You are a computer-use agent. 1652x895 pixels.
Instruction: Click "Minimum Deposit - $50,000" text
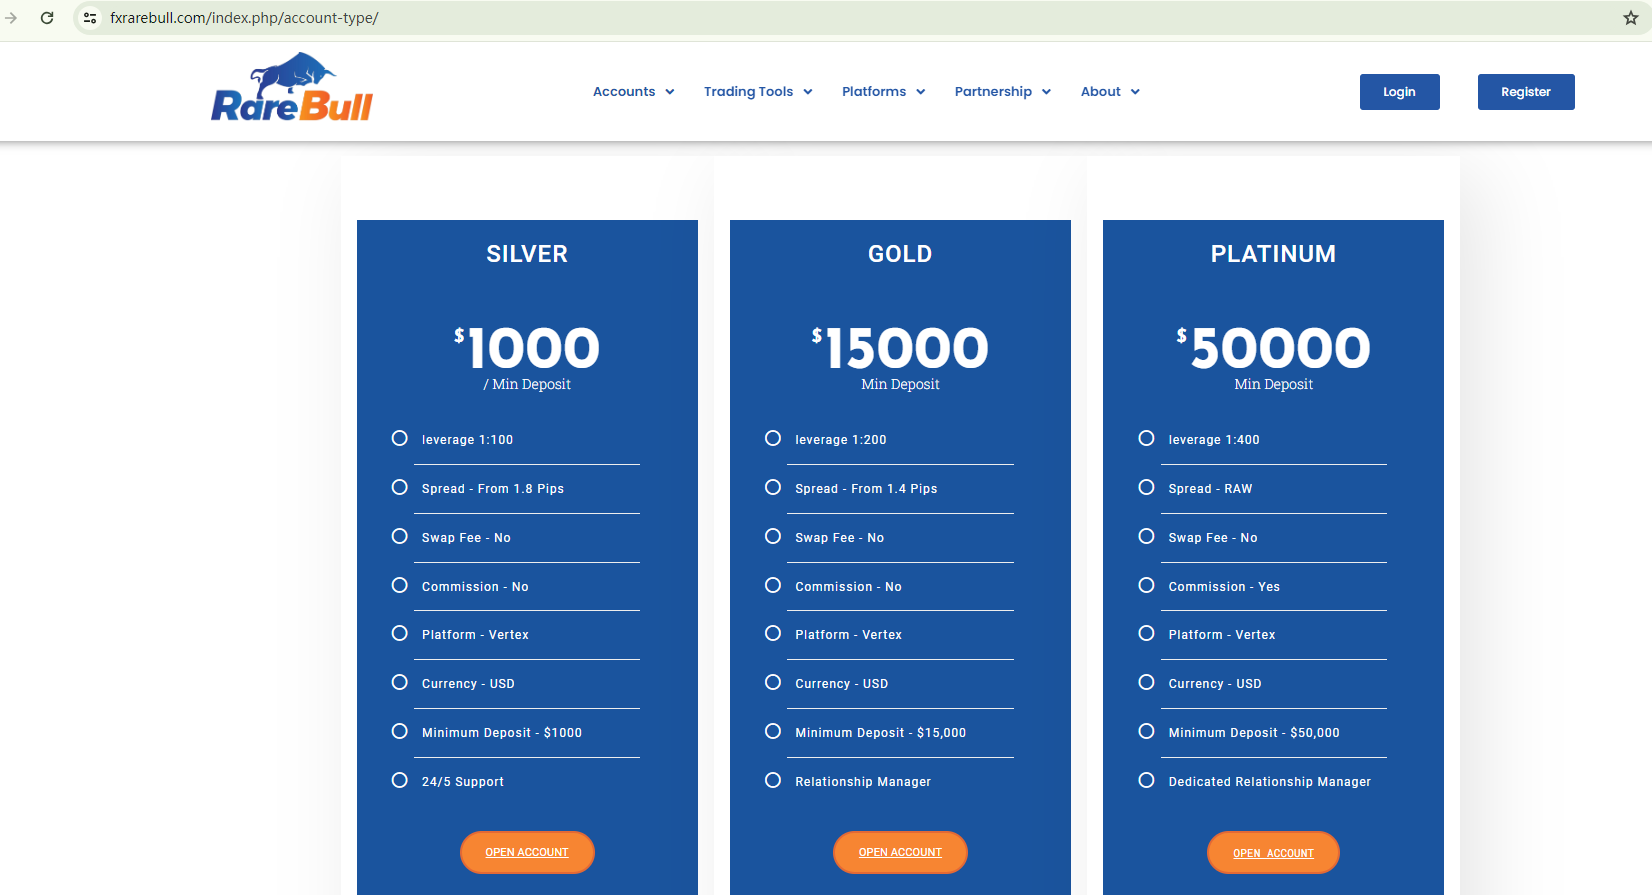(x=1254, y=733)
